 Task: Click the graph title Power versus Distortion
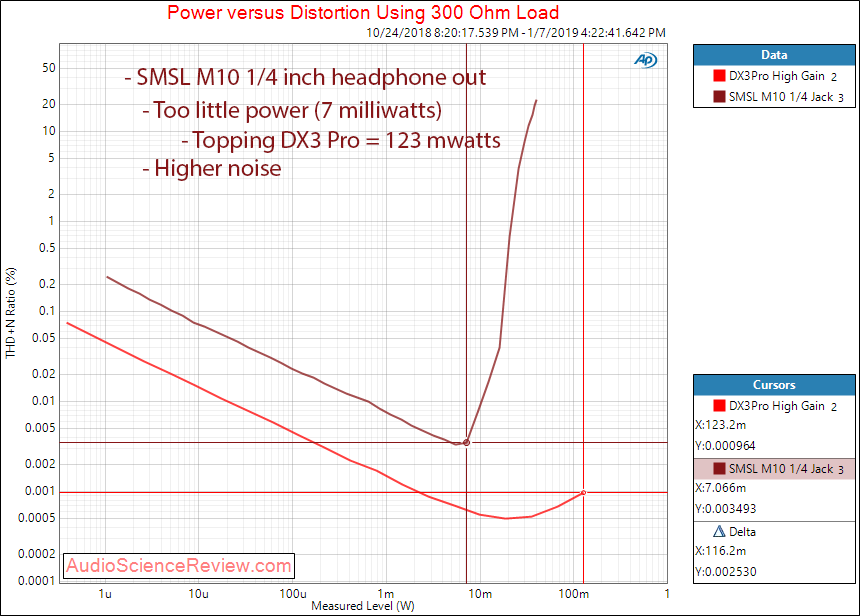tap(363, 12)
